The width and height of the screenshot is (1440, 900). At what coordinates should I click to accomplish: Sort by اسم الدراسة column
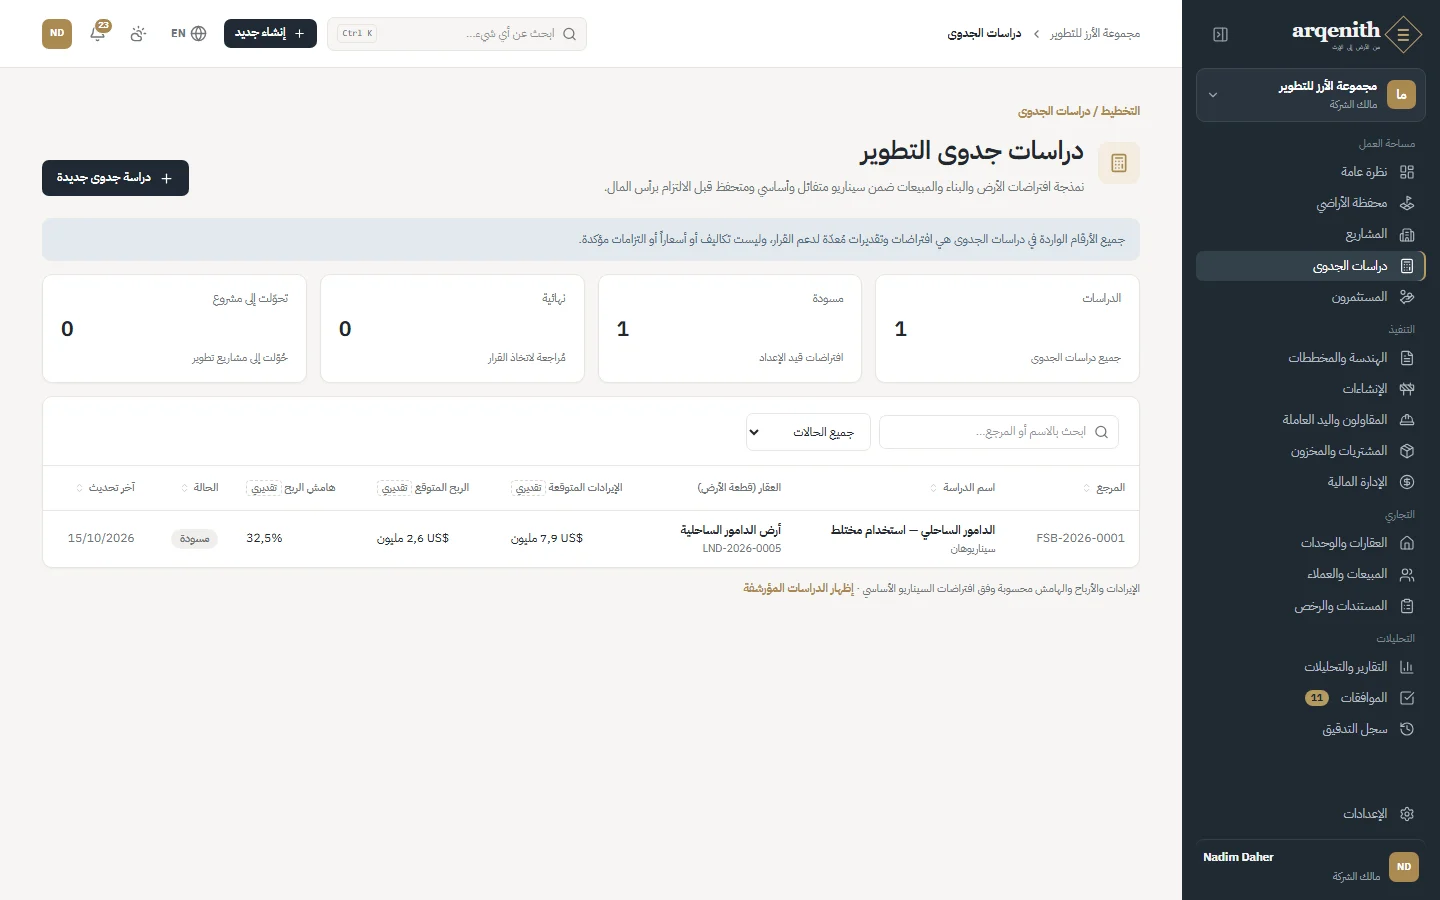[x=962, y=488]
